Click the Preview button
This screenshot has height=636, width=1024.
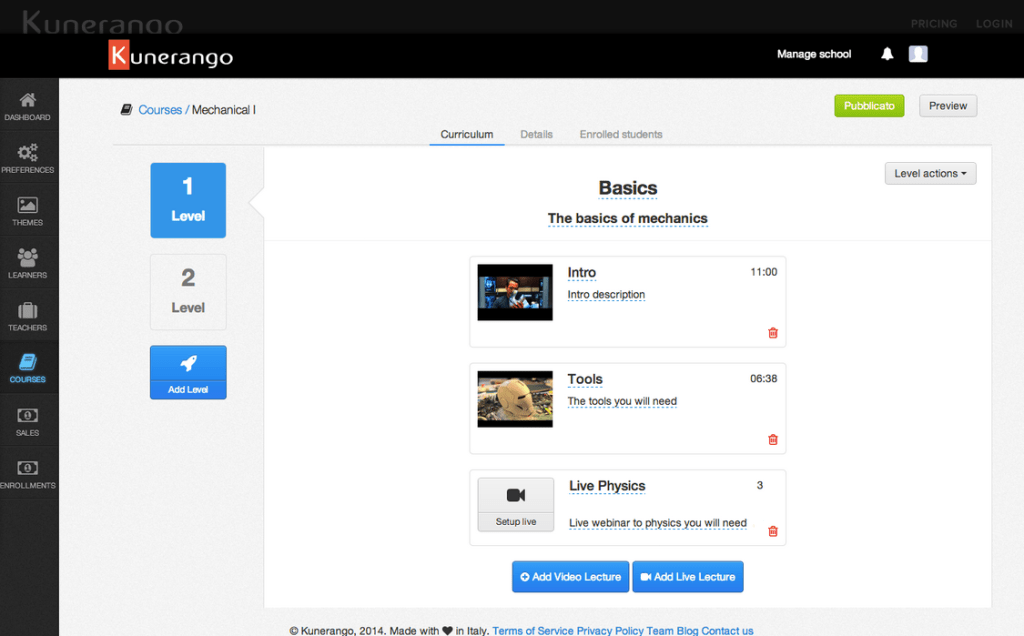948,106
